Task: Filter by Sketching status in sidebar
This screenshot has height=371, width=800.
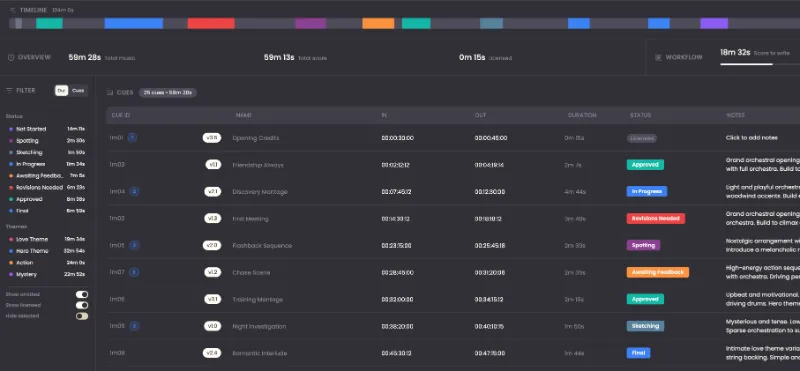Action: 46,153
